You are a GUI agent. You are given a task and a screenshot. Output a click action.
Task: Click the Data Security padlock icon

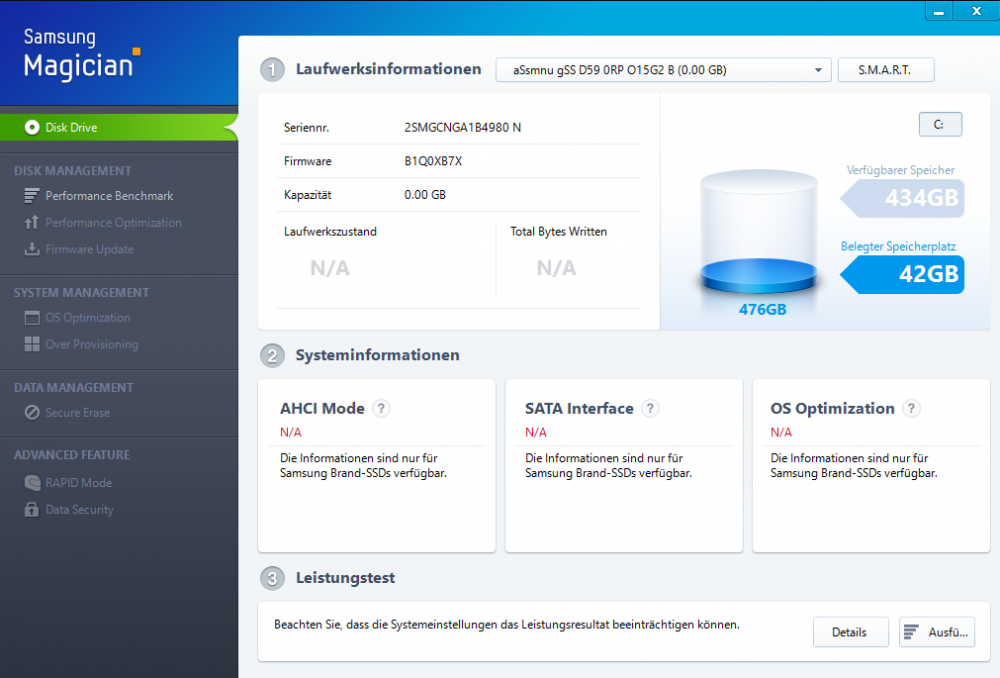32,510
